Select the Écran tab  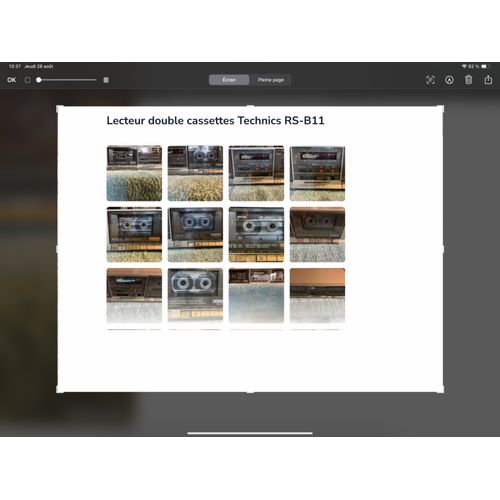[x=229, y=80]
